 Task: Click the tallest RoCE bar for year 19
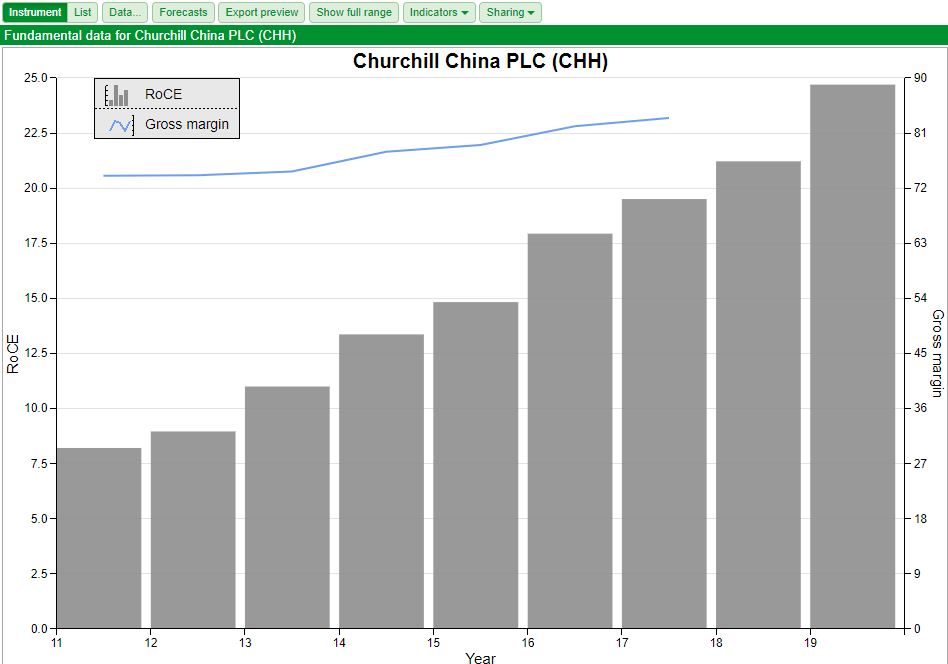coord(852,357)
